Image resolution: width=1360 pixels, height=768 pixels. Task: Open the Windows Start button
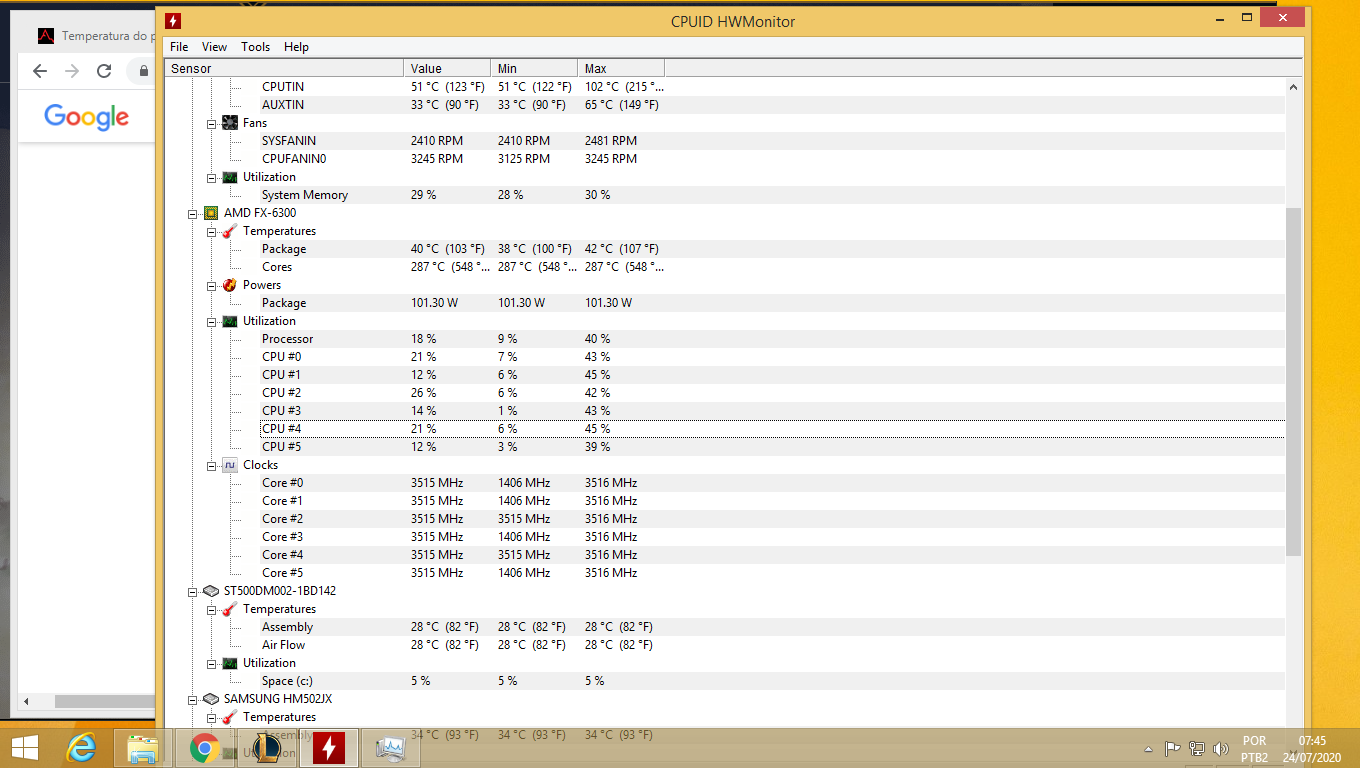click(x=24, y=748)
